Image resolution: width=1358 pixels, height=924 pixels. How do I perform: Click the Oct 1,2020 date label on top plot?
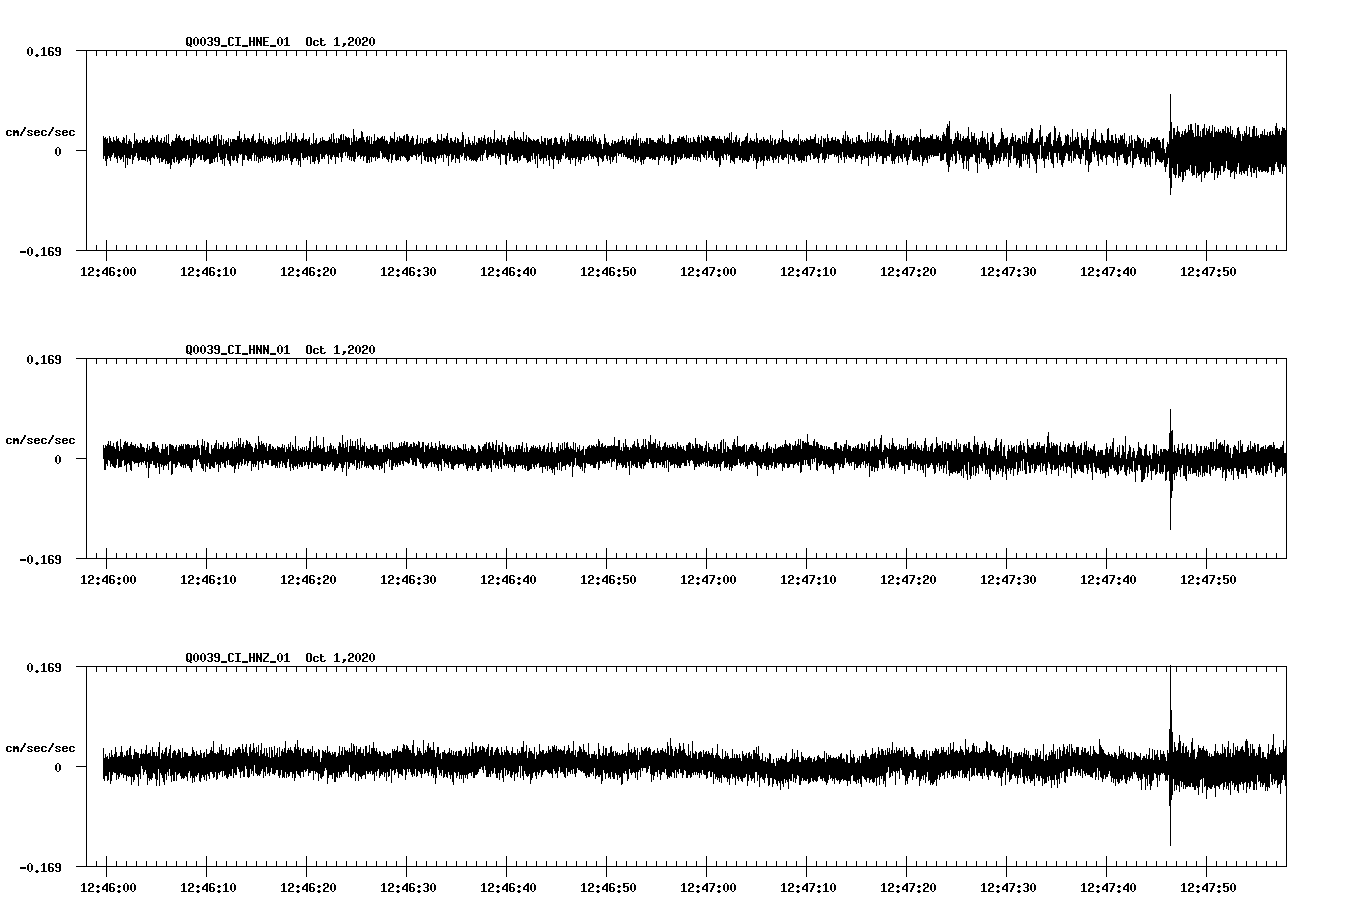coord(340,42)
